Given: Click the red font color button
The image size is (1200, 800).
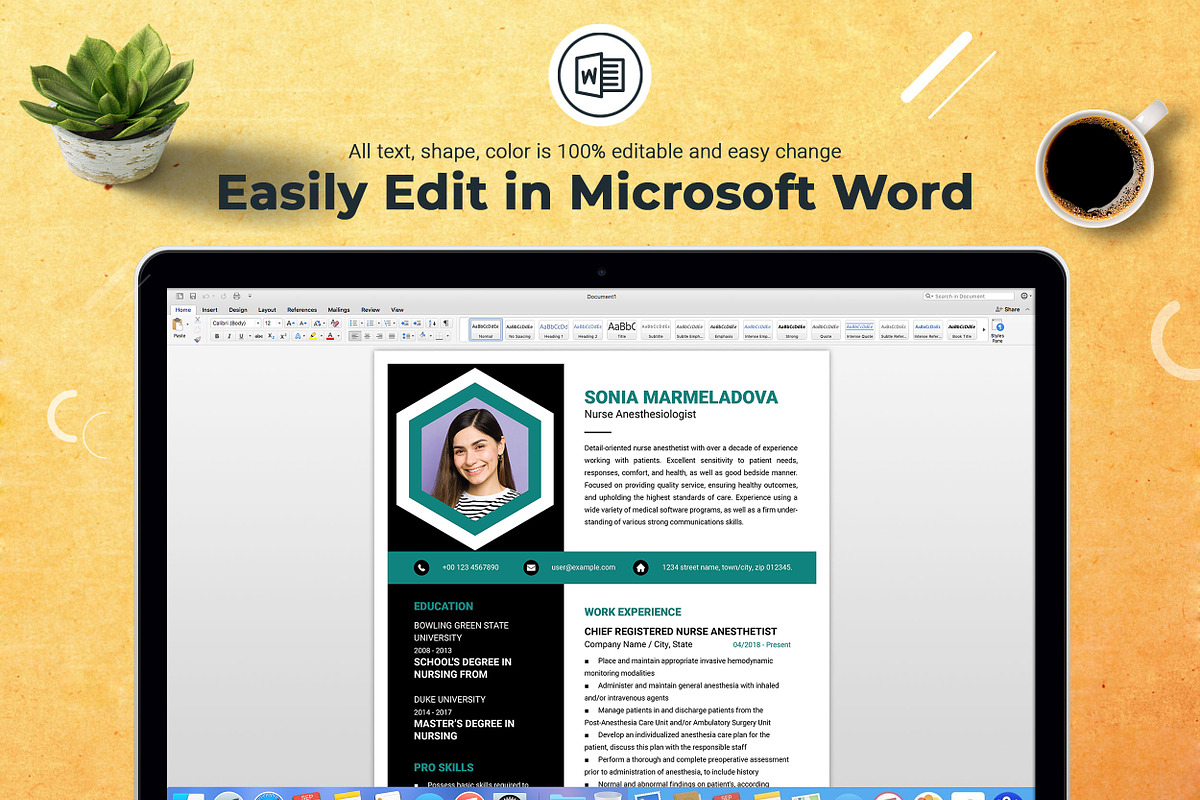Looking at the screenshot, I should tap(330, 336).
